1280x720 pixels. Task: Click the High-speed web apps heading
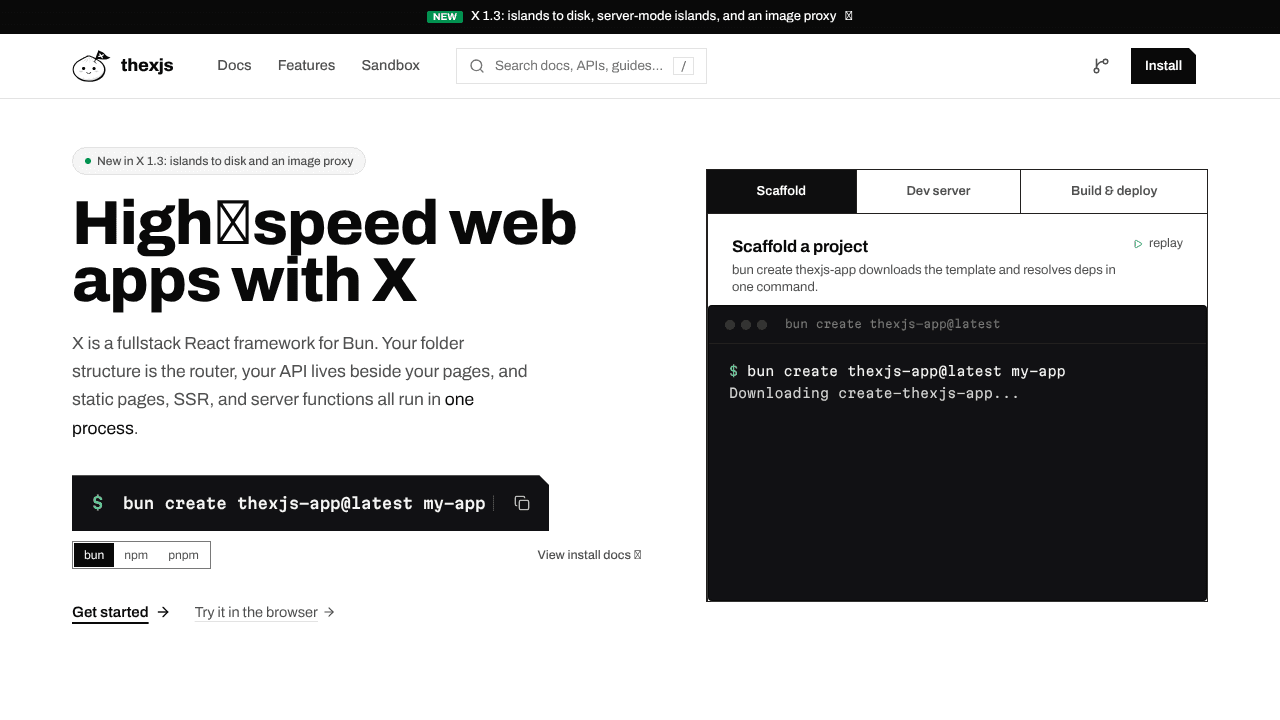[325, 251]
